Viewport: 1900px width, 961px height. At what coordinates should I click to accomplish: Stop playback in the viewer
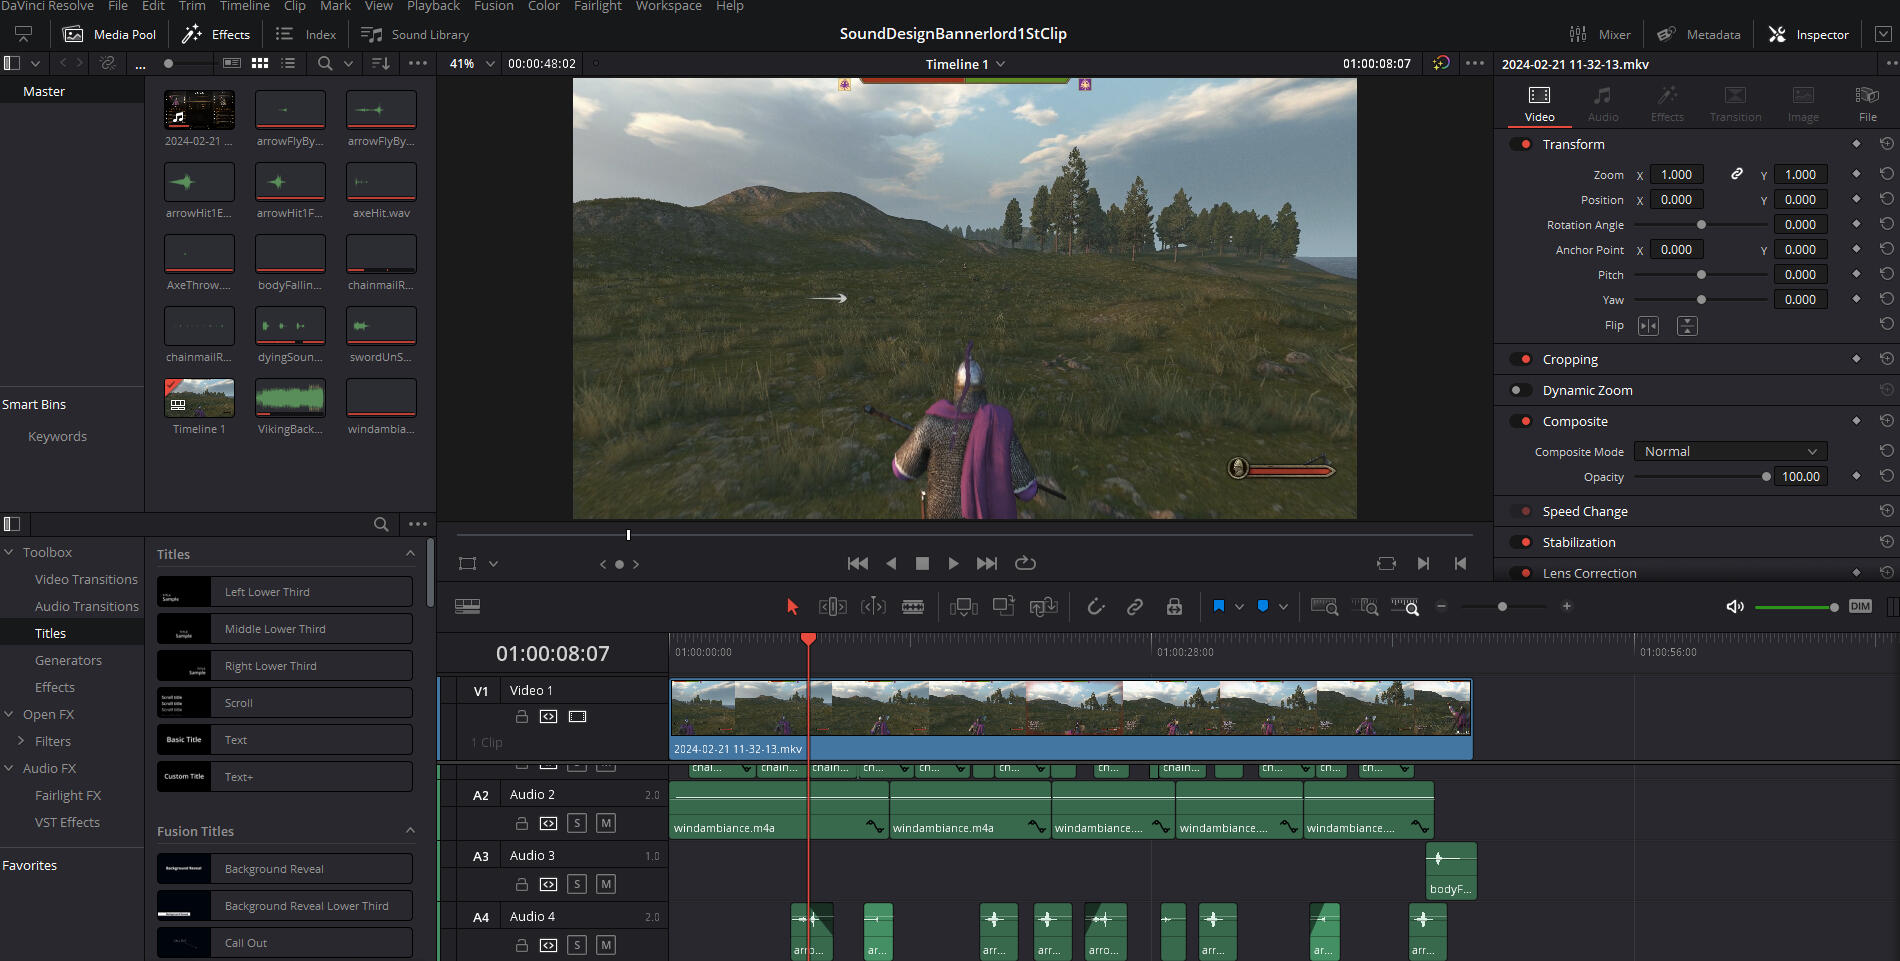point(922,563)
